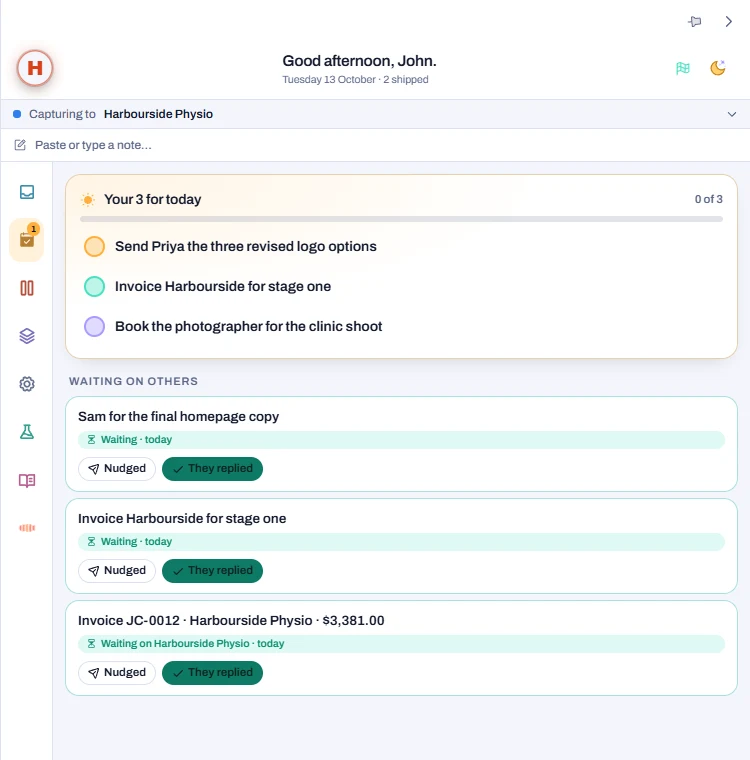Open the inbox from the sidebar
The width and height of the screenshot is (750, 760).
point(27,192)
